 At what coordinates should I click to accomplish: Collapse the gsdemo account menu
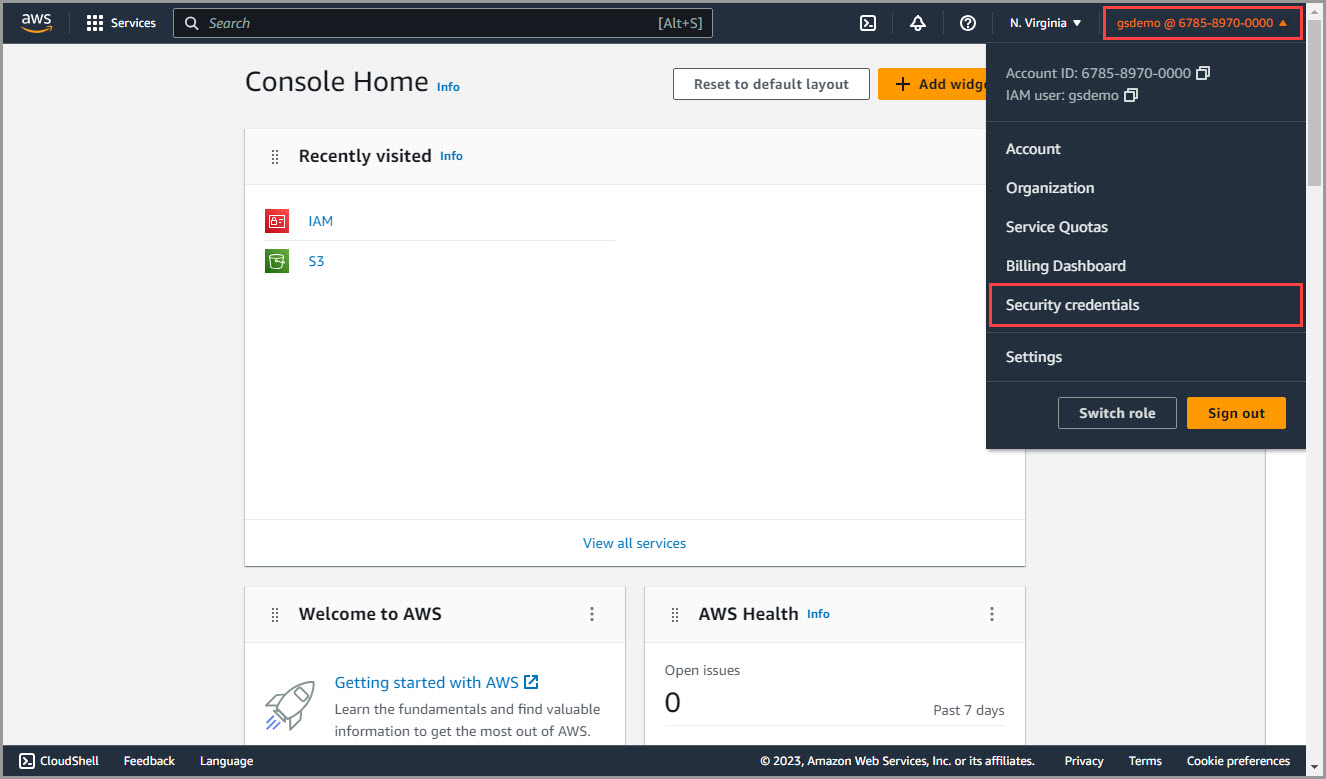click(x=1202, y=23)
